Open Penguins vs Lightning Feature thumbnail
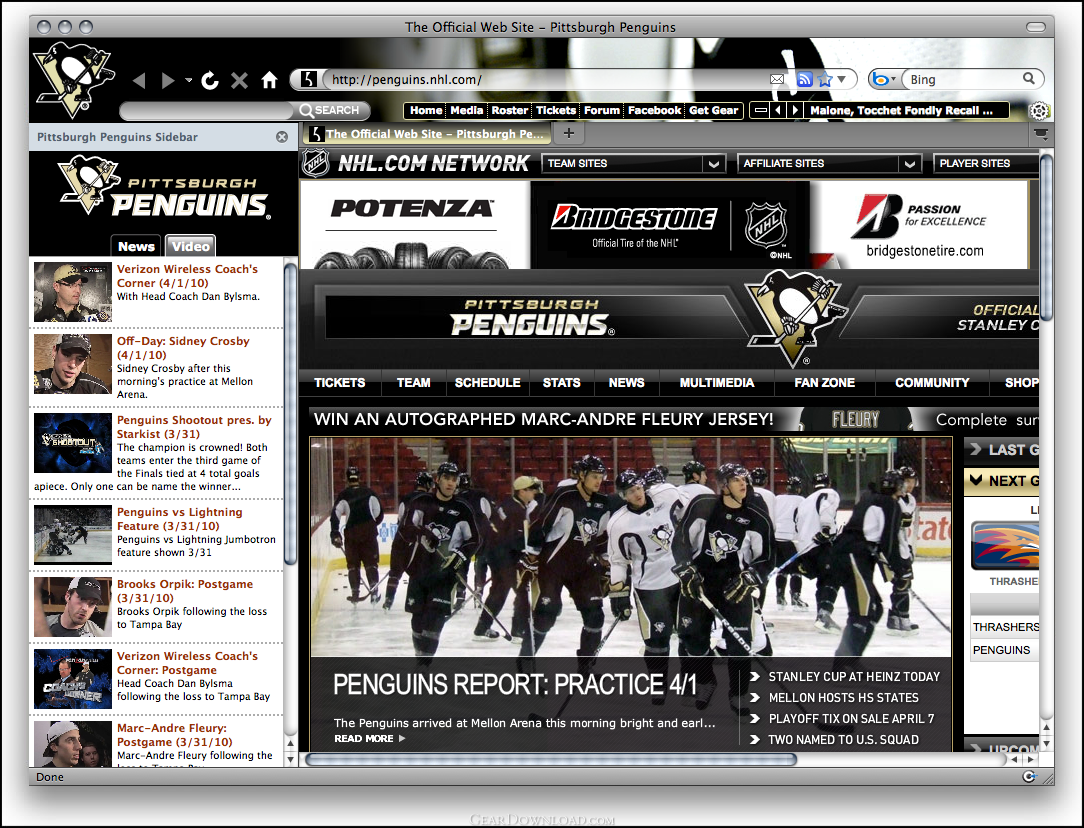Screen dimensions: 1084x828 (x=73, y=535)
